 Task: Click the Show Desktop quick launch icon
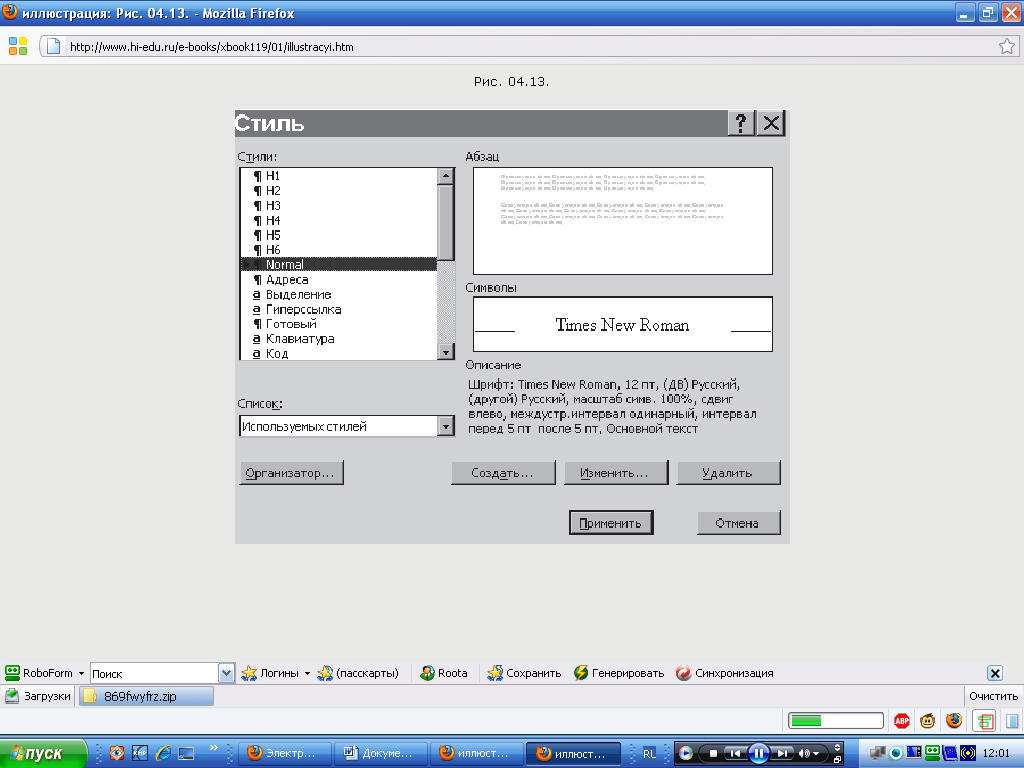click(x=186, y=753)
